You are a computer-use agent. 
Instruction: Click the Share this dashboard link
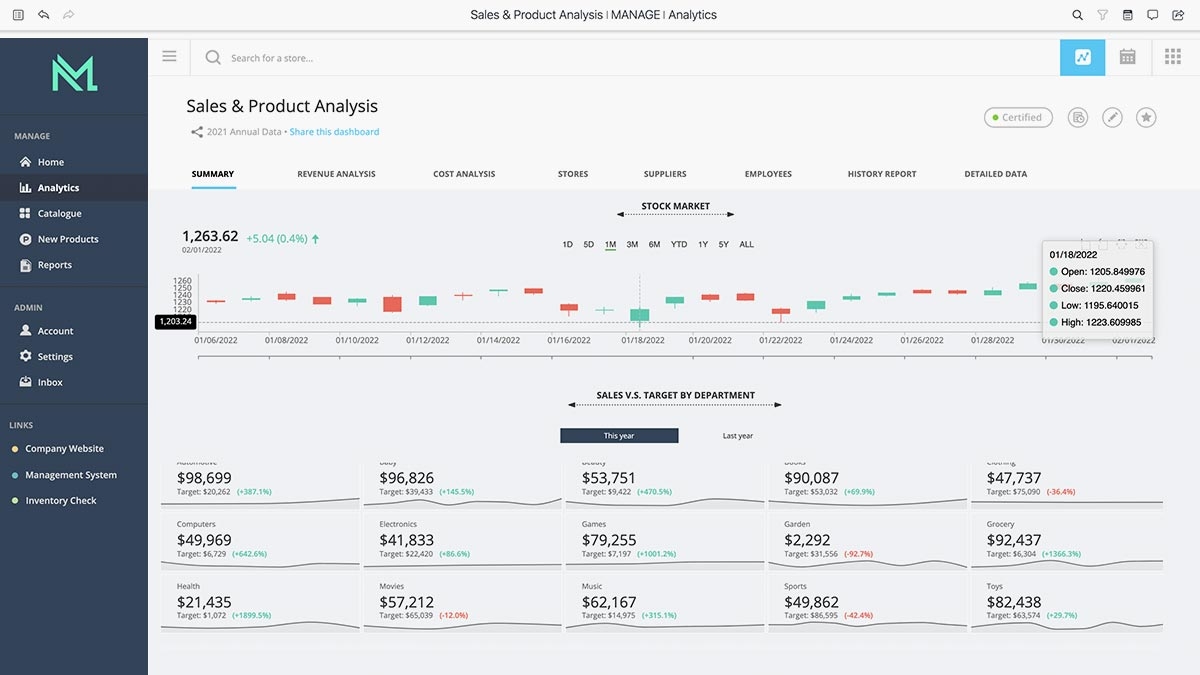[334, 132]
